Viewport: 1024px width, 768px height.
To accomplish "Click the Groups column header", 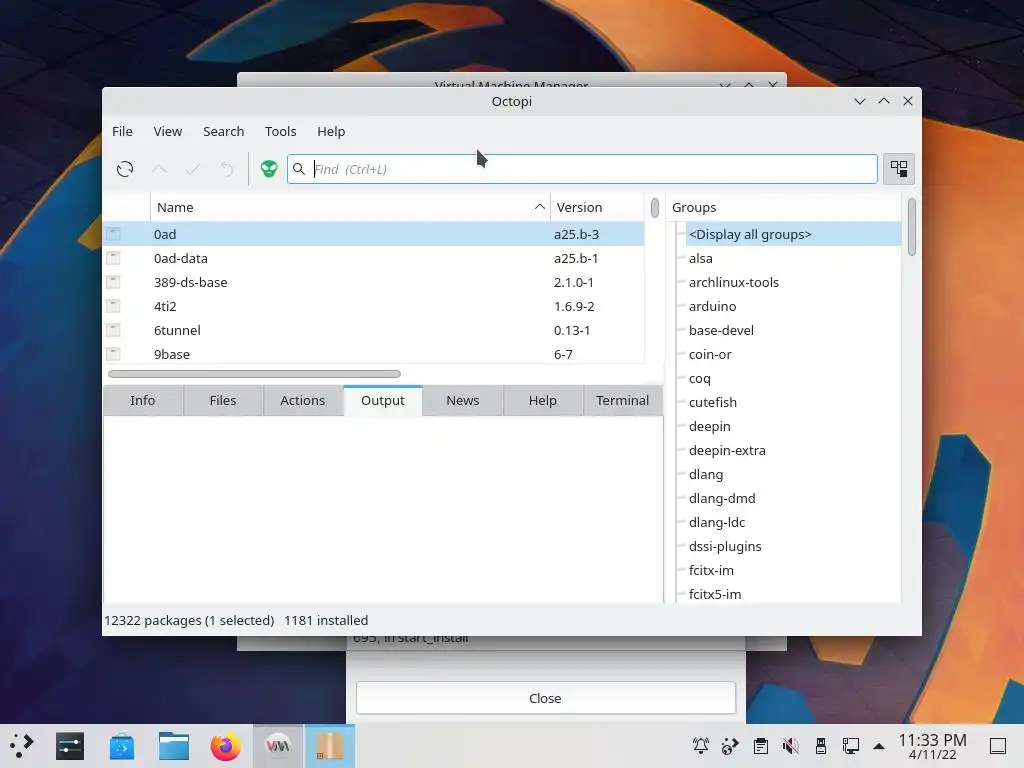I will pos(786,207).
